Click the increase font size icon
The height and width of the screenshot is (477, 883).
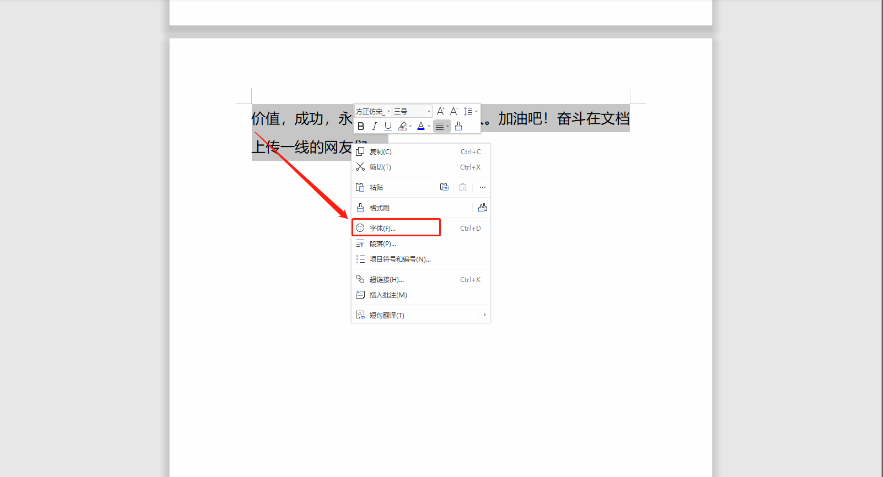coord(441,111)
